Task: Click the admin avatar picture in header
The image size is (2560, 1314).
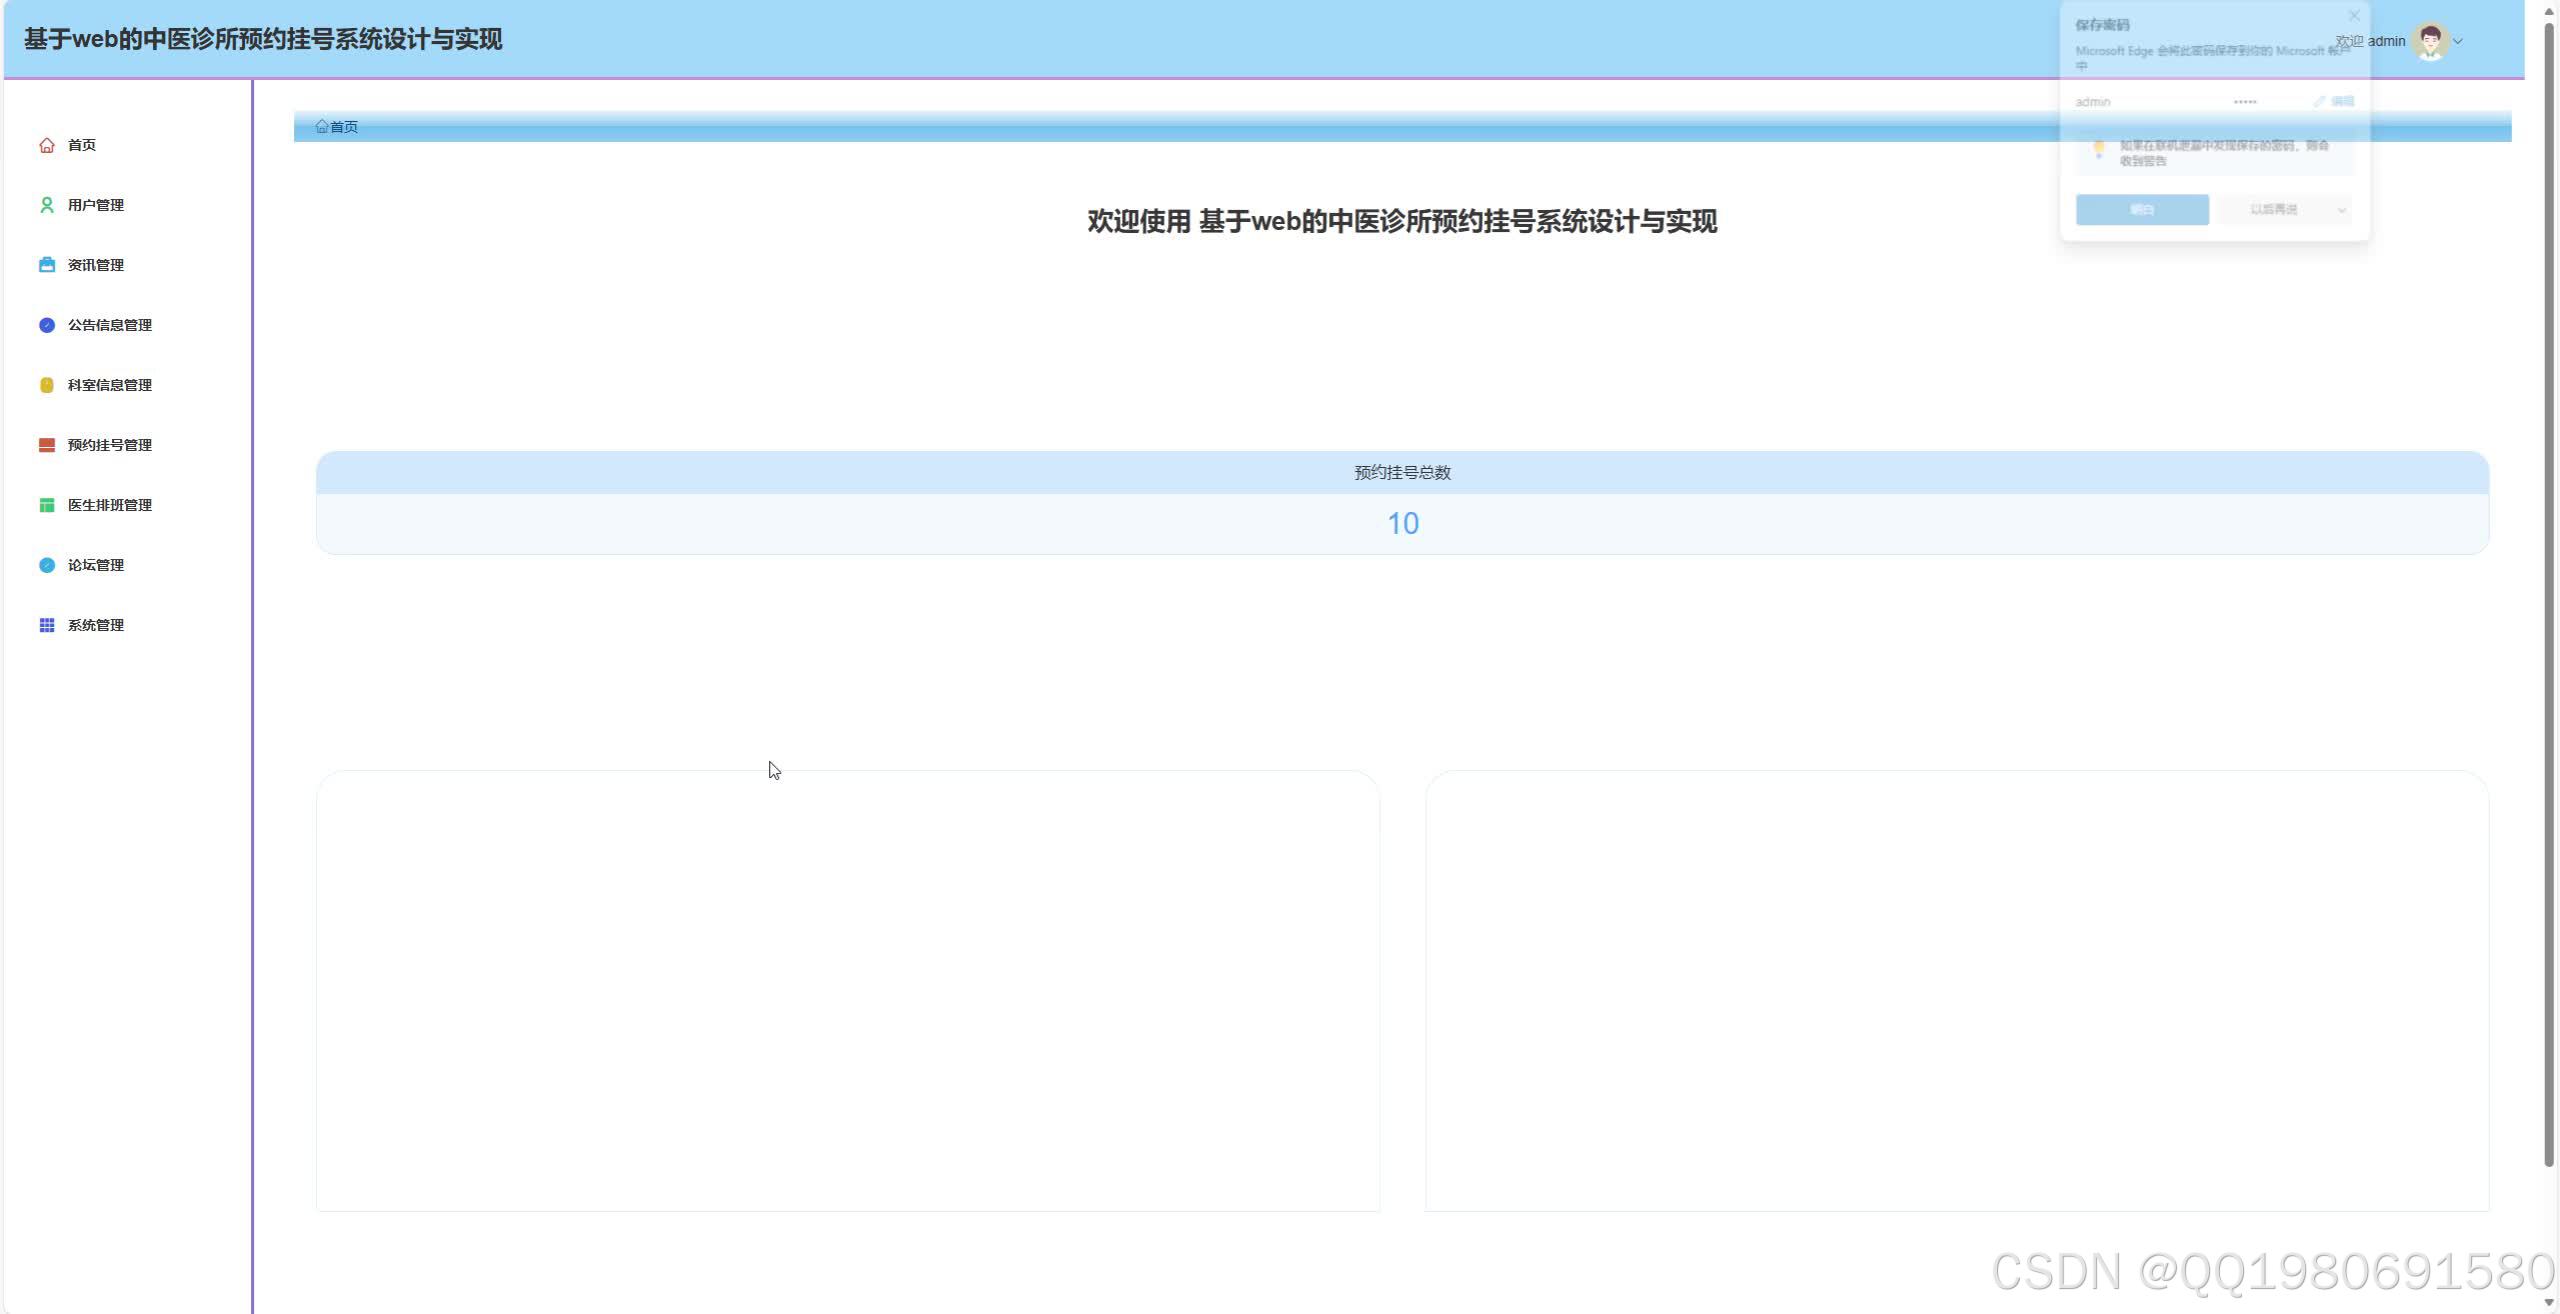Action: 2429,41
